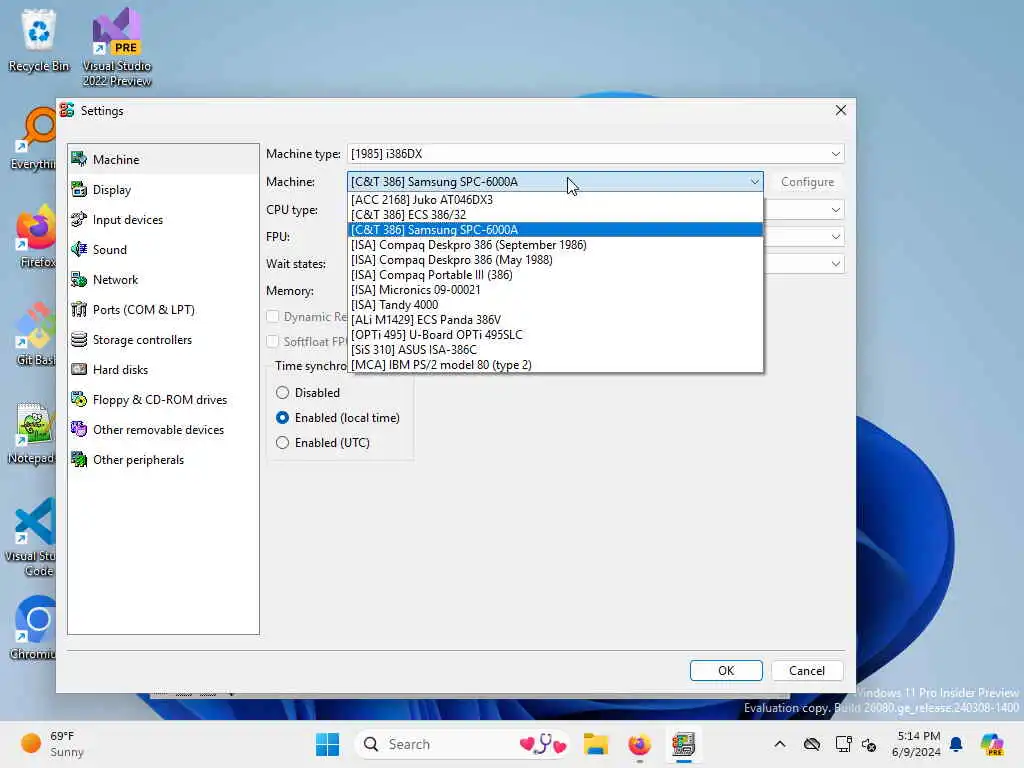Viewport: 1024px width, 768px height.
Task: Open the CPU type dropdown arrow
Action: click(x=835, y=210)
